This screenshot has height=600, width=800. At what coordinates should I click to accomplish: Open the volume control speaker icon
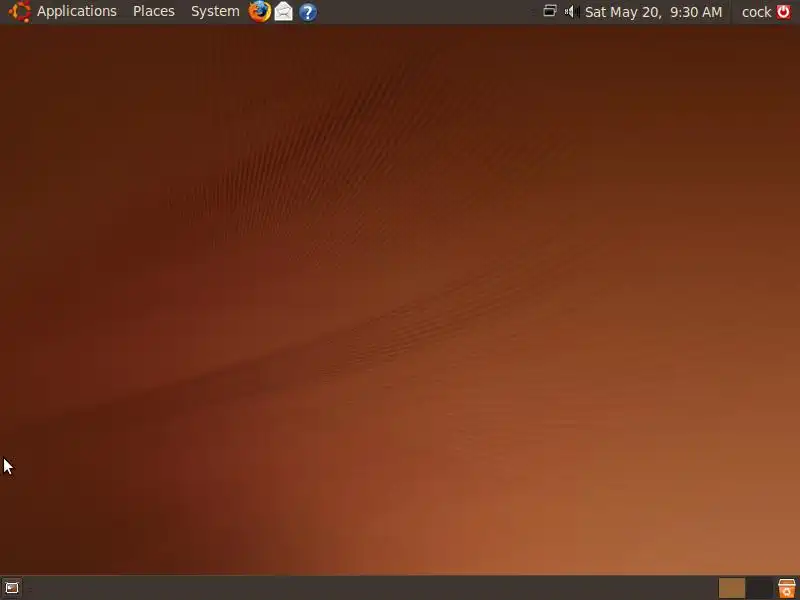coord(571,11)
